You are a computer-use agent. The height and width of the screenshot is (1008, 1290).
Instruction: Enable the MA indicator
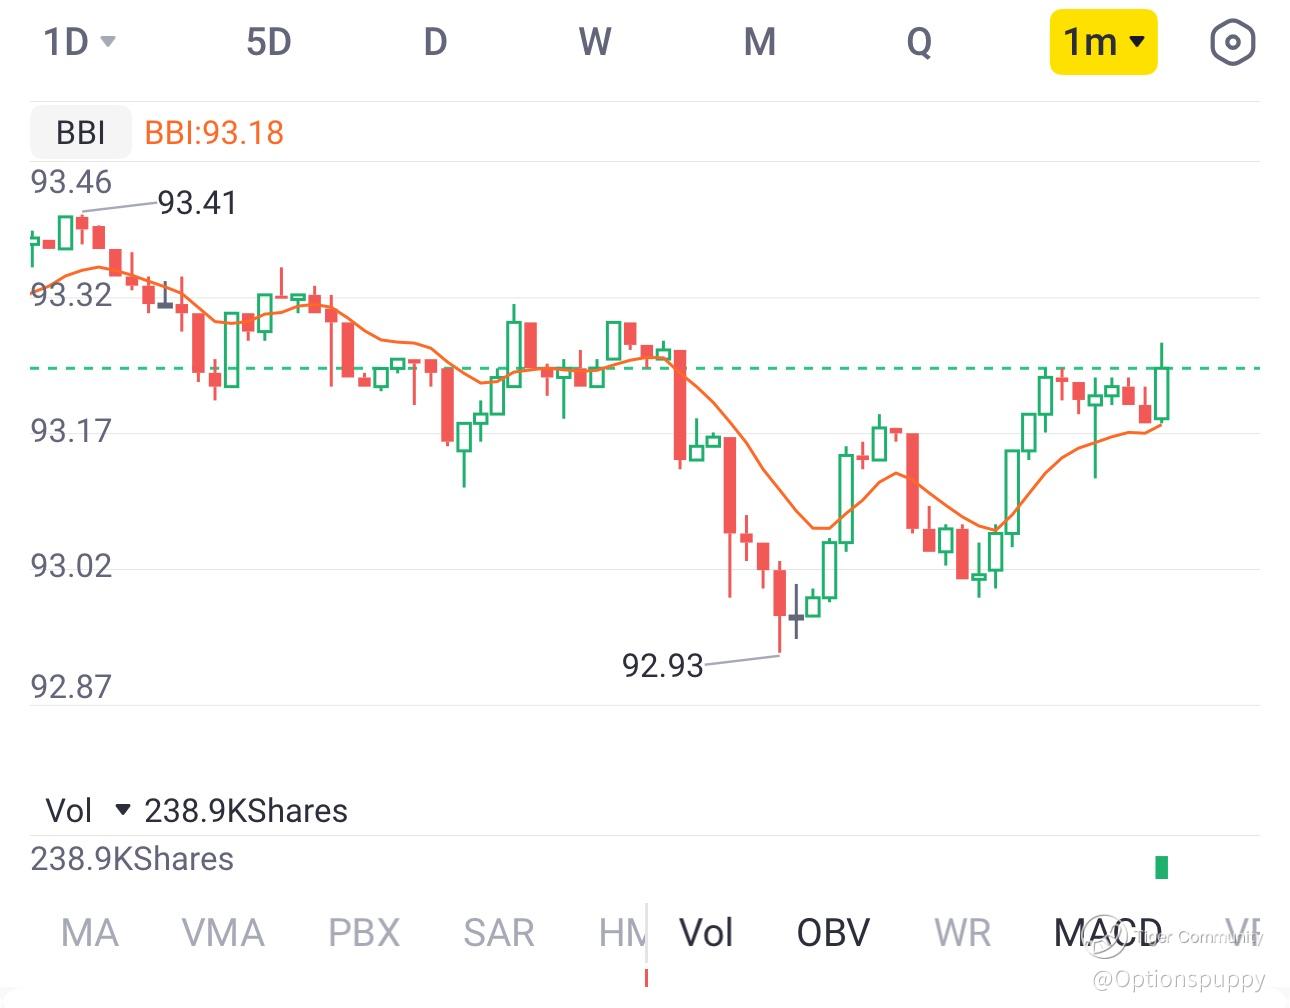coord(90,933)
